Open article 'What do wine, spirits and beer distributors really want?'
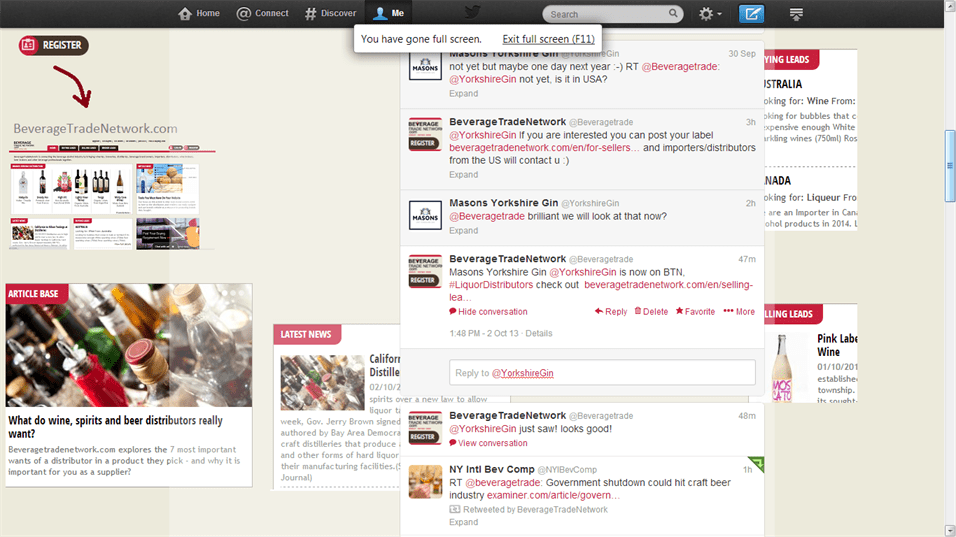956x537 pixels. coord(115,427)
